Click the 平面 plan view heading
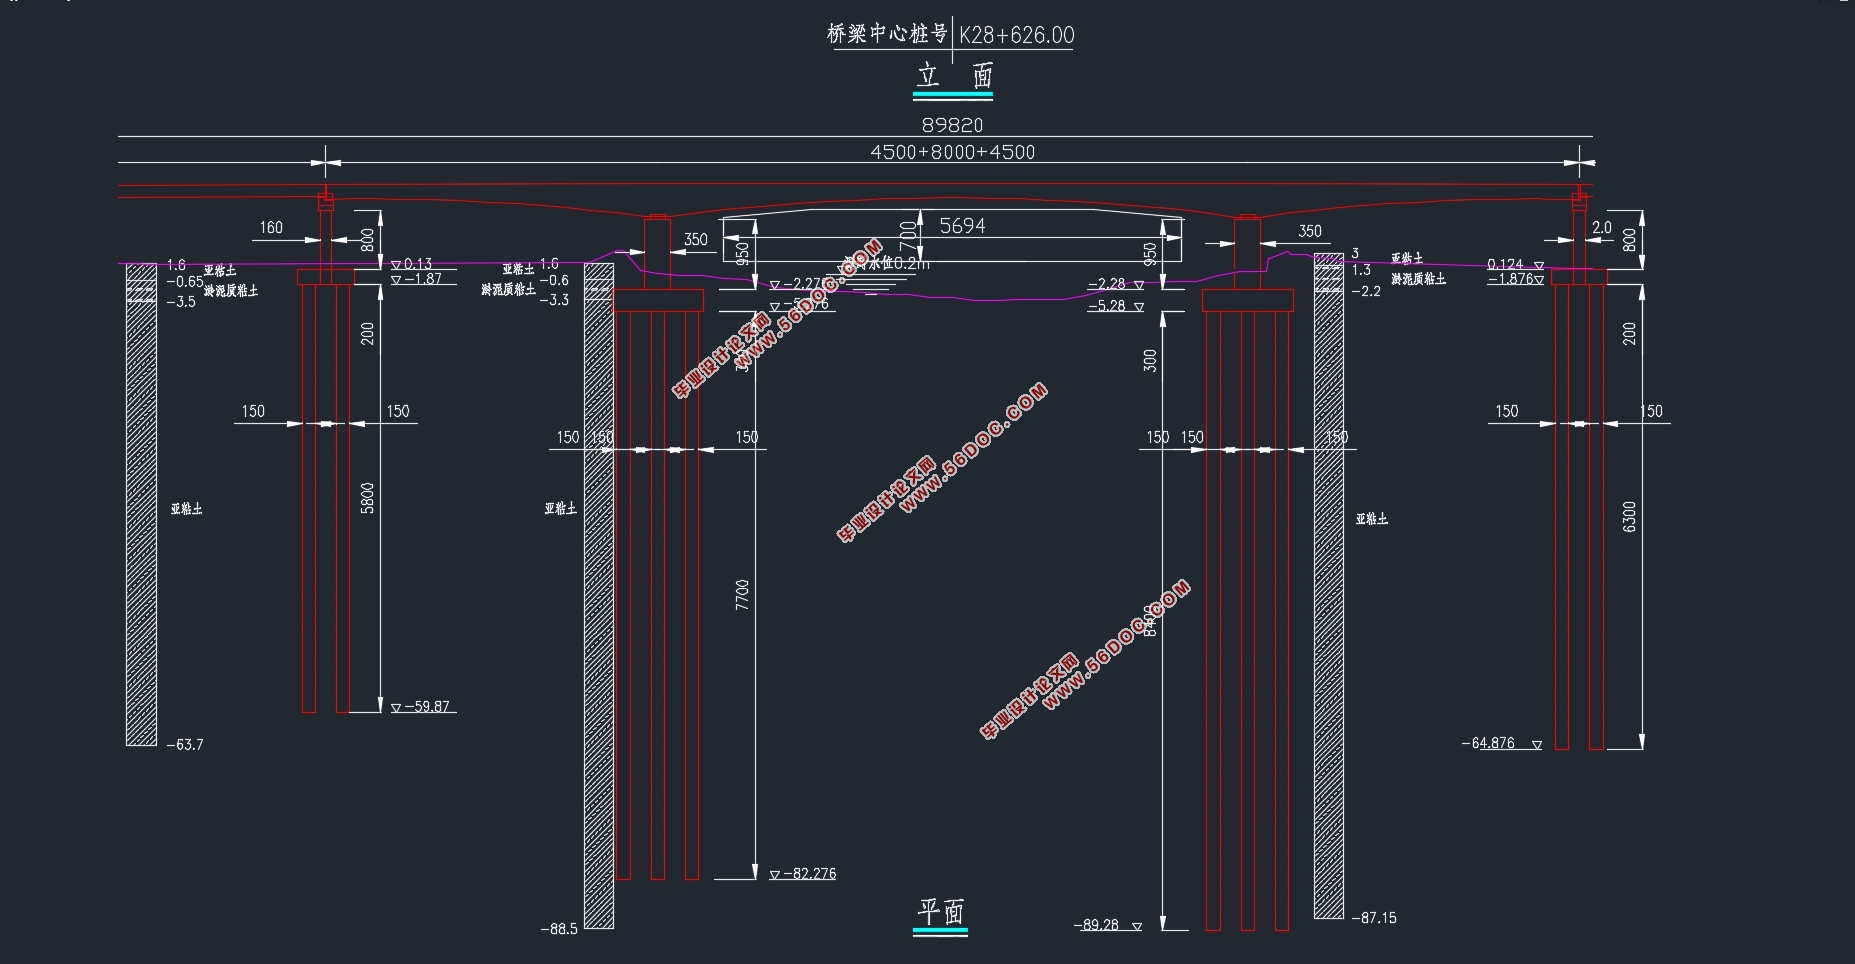This screenshot has width=1855, height=964. point(941,911)
